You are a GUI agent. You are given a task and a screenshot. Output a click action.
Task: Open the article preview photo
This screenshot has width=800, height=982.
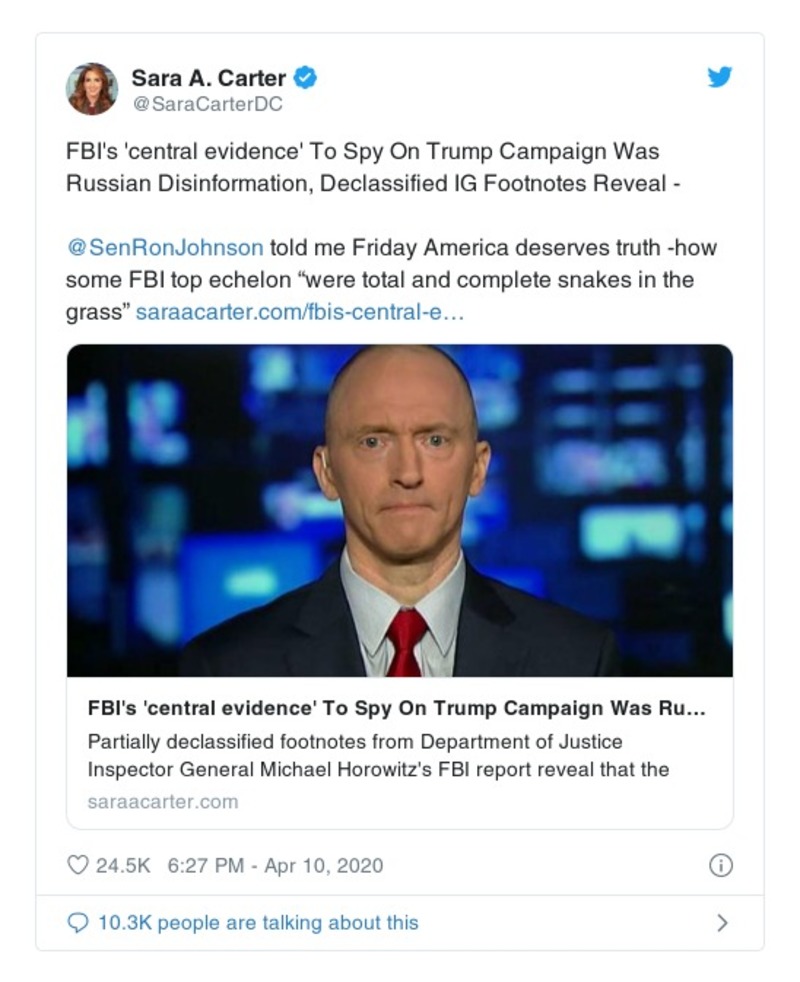(x=399, y=510)
